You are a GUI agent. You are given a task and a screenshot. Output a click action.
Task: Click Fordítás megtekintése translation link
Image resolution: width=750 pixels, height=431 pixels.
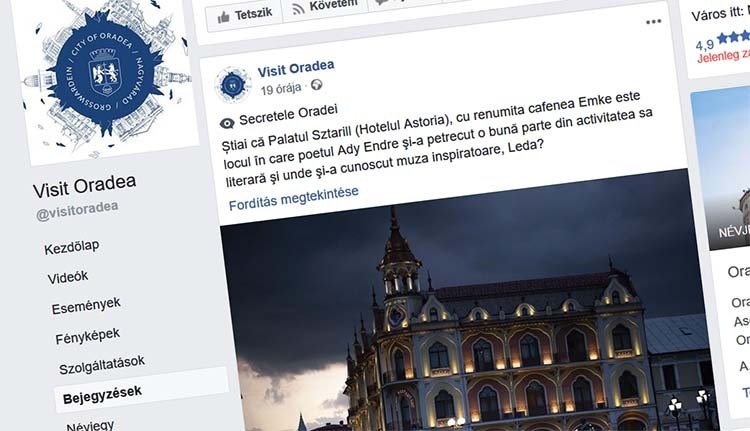(x=294, y=198)
